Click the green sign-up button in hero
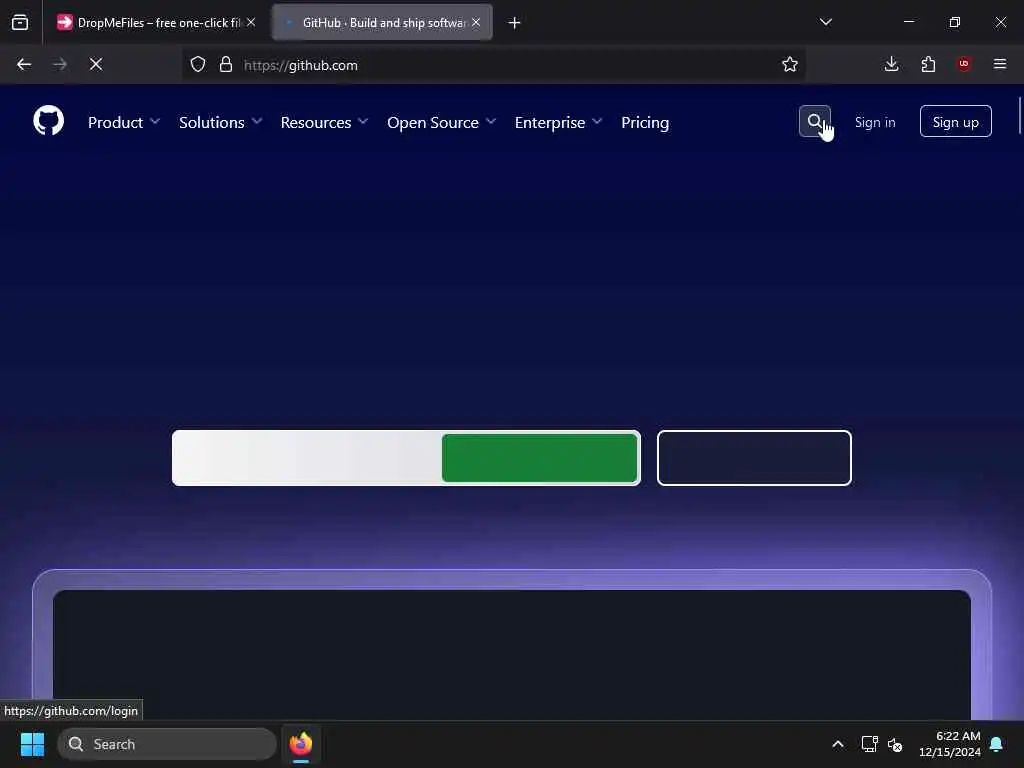The height and width of the screenshot is (768, 1024). pos(539,458)
